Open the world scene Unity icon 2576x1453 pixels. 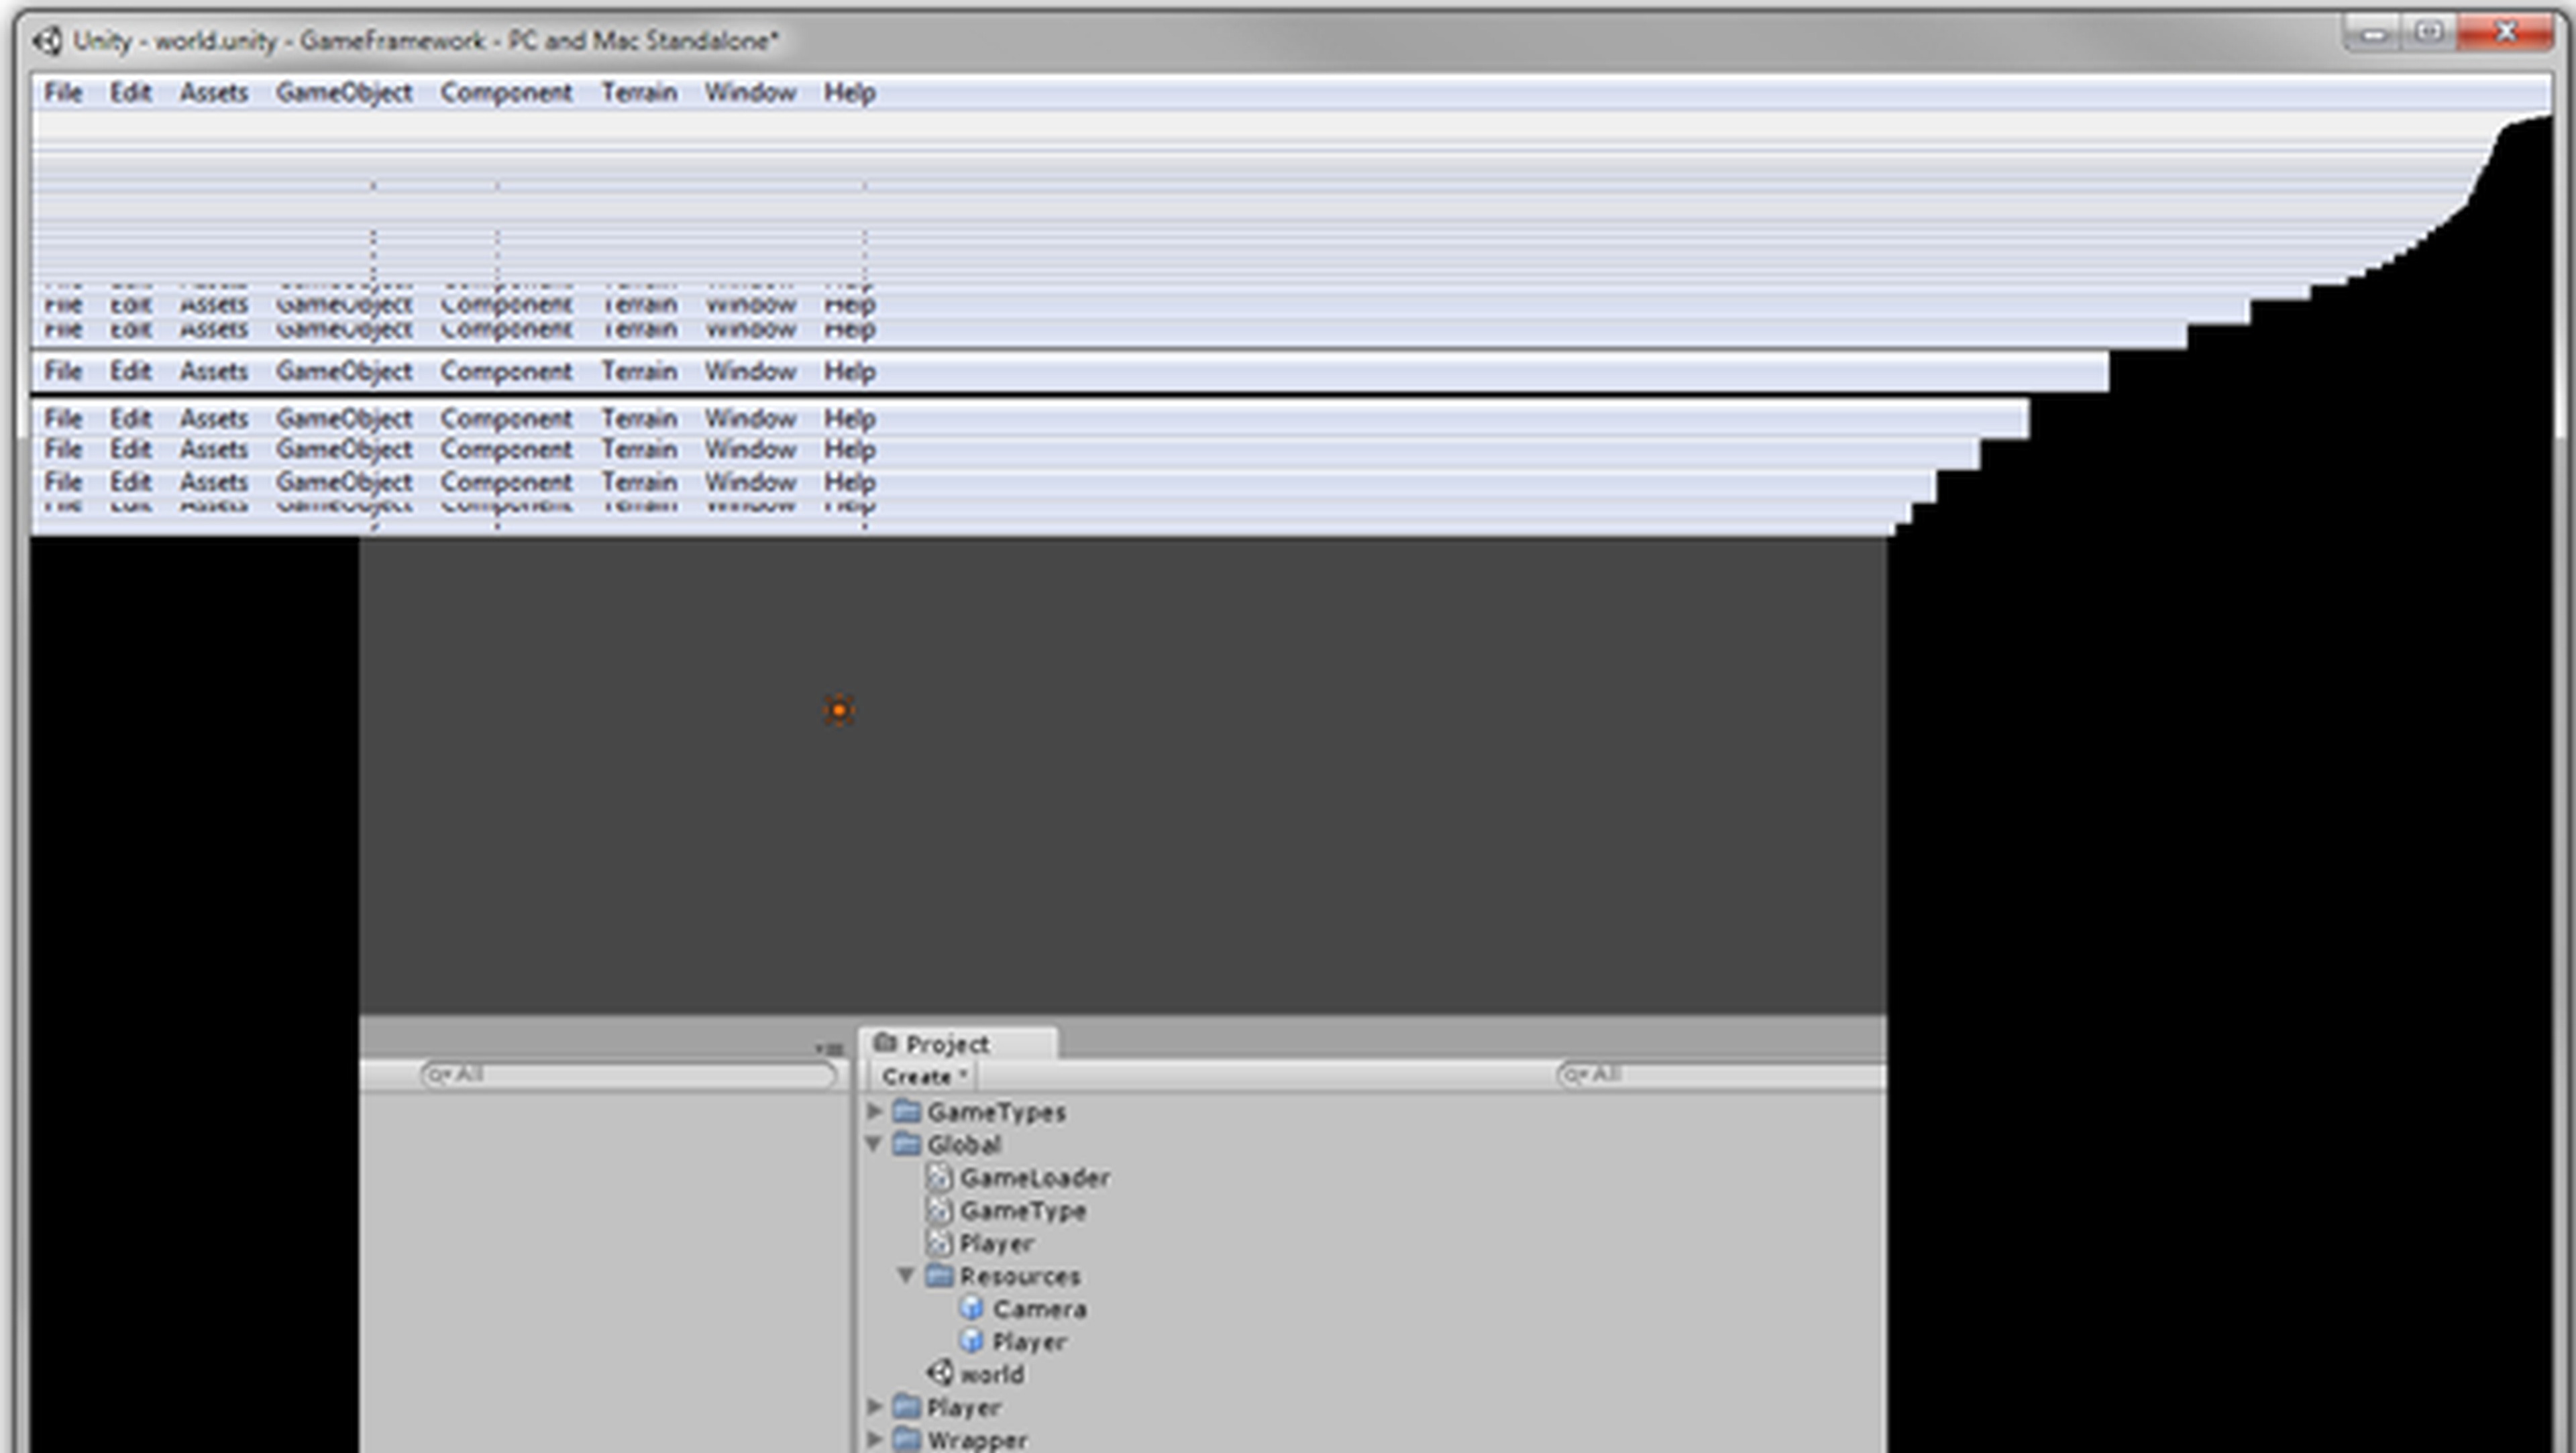(x=939, y=1373)
